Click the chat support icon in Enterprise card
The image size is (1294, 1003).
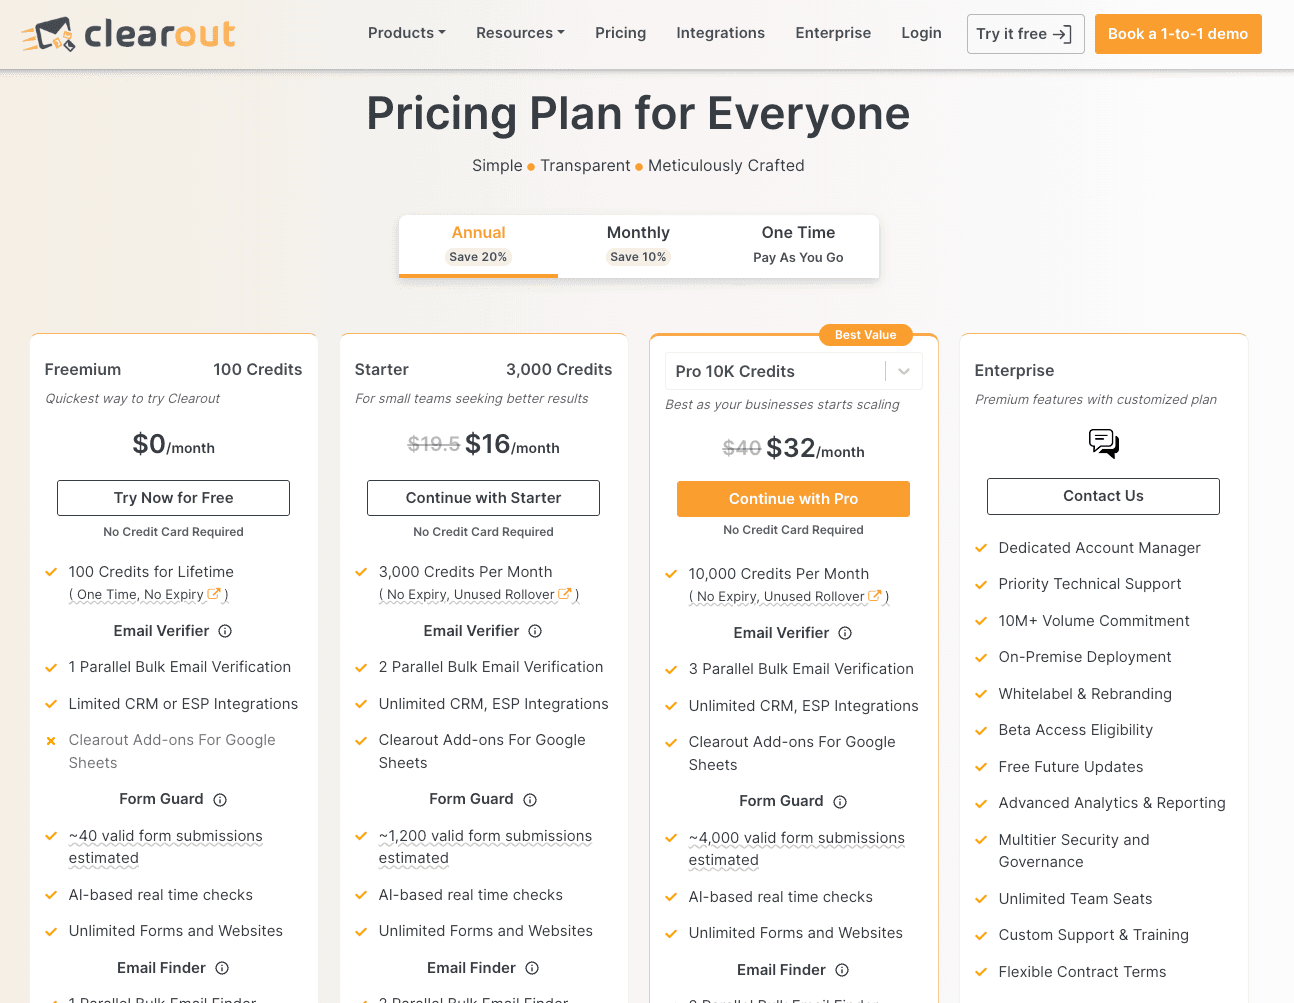click(x=1103, y=443)
